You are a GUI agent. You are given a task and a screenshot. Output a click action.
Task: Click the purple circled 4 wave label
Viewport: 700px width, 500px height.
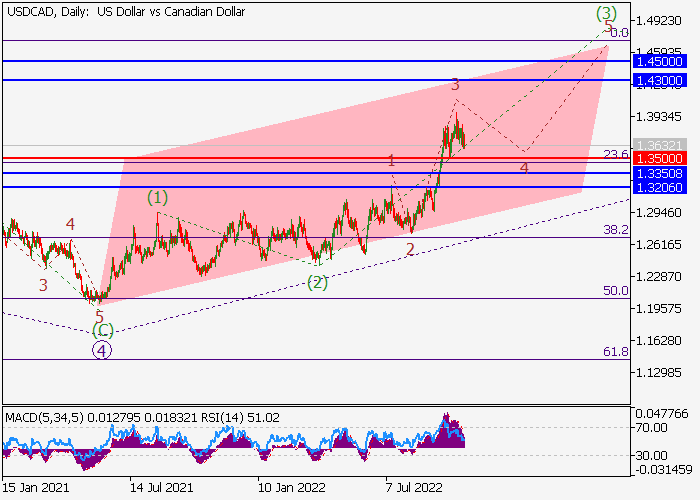[102, 350]
